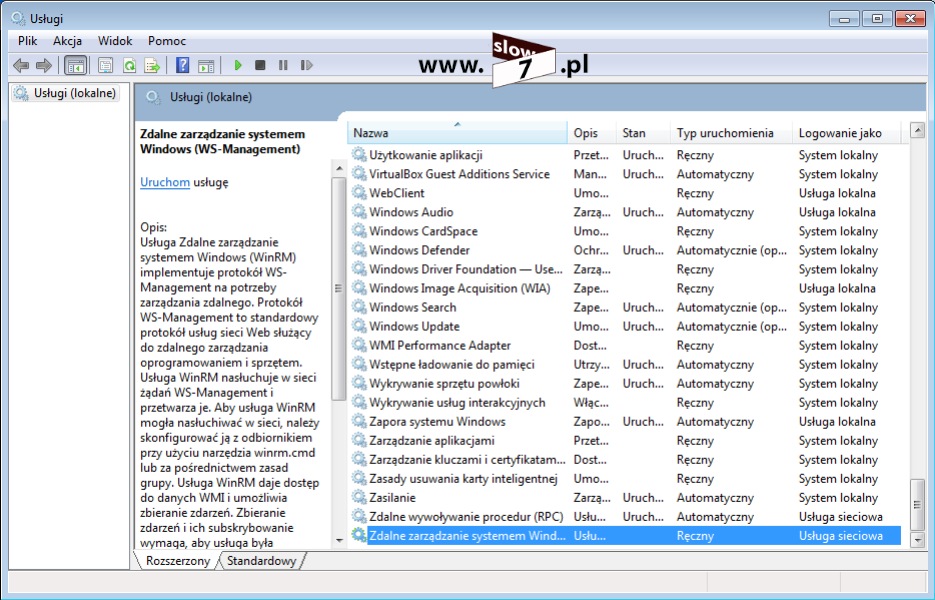Open the Plik menu
This screenshot has width=935, height=600.
point(27,41)
